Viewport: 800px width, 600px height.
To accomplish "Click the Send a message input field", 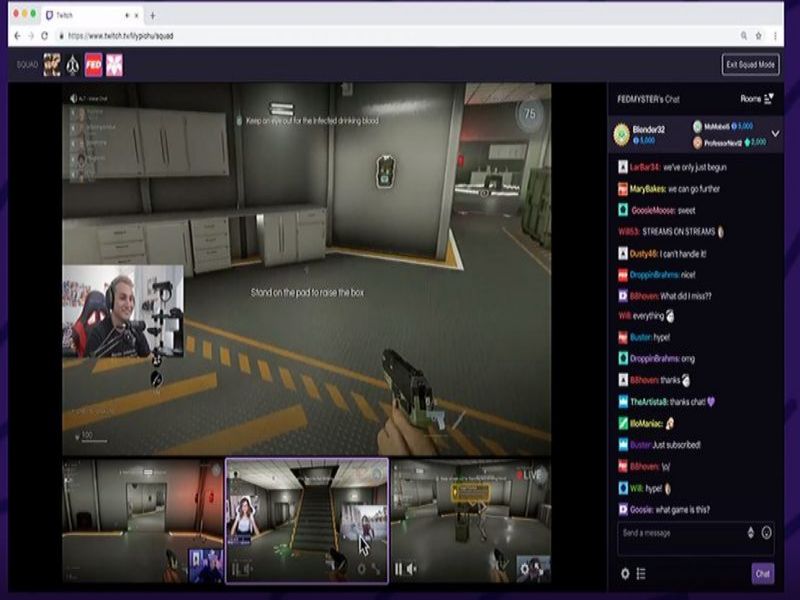I will coord(680,533).
